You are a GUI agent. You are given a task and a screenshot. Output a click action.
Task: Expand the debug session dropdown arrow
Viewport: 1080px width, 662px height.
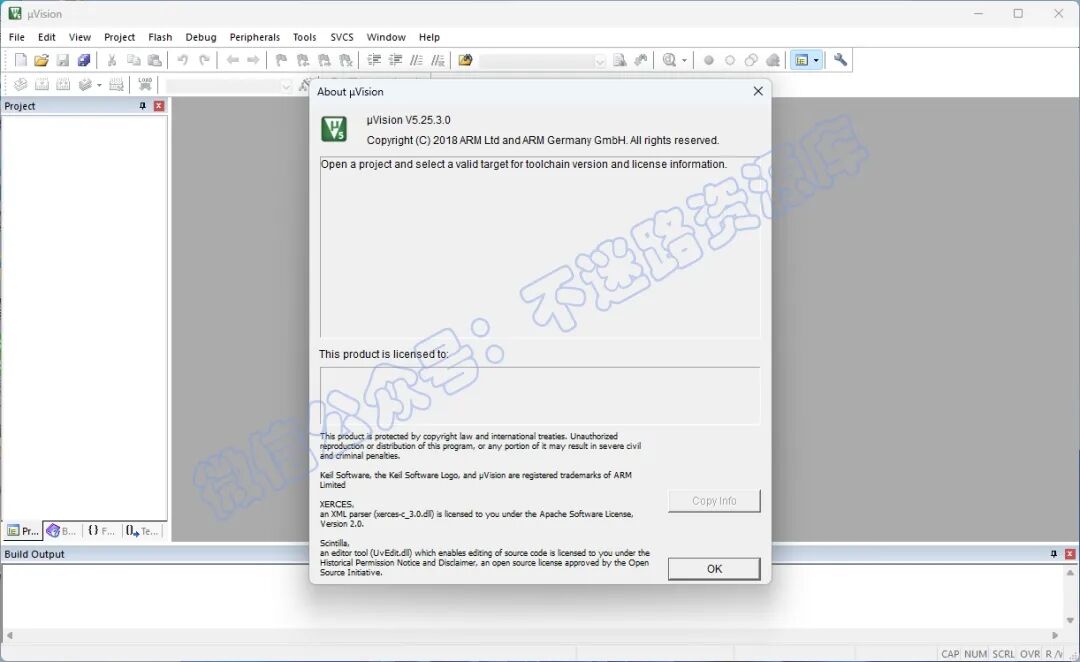(x=684, y=61)
